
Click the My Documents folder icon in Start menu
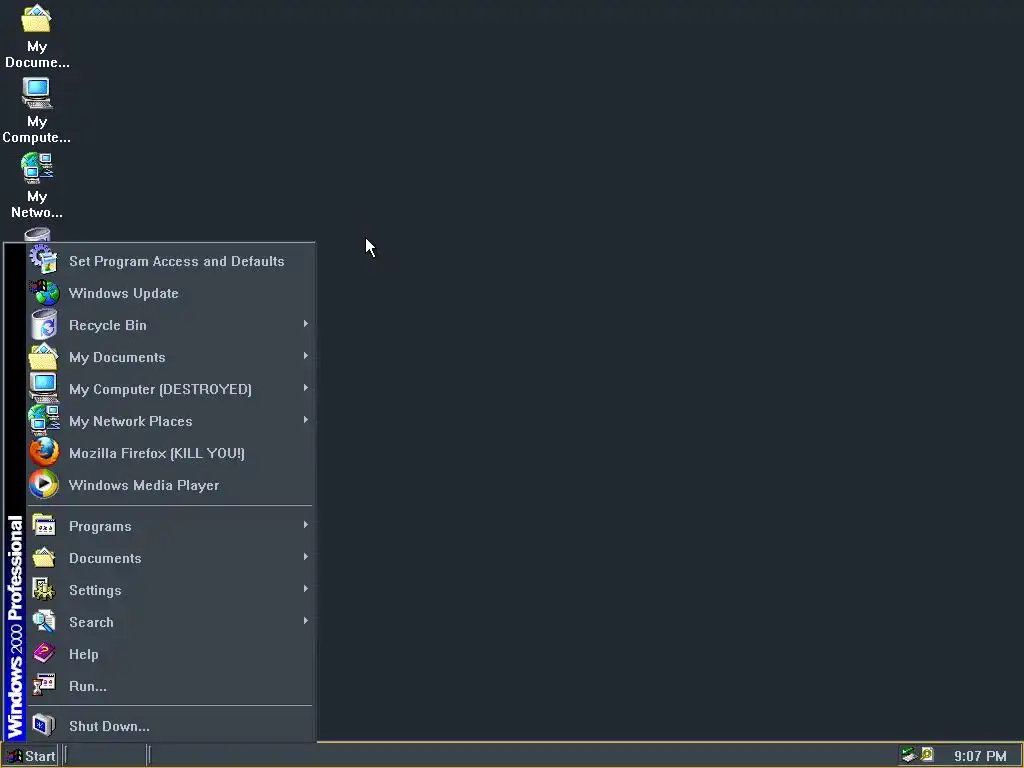44,357
